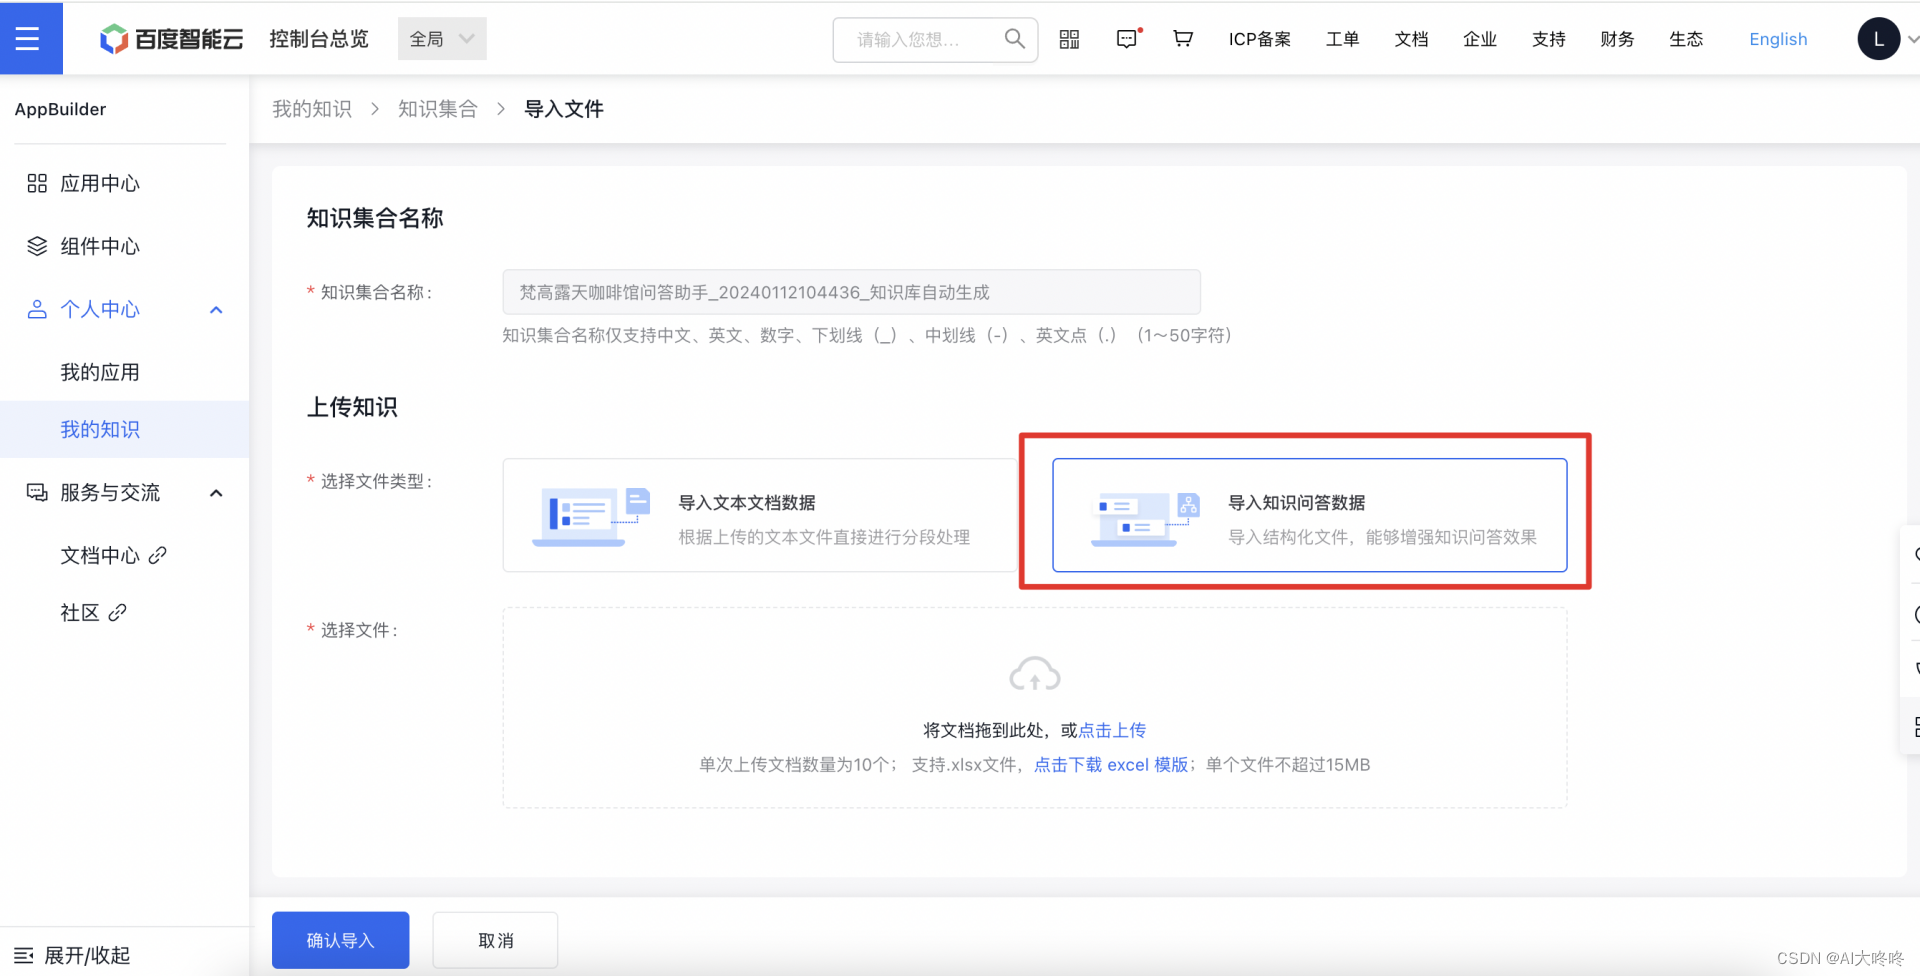The height and width of the screenshot is (976, 1920).
Task: Click the hamburger menu icon top left
Action: pyautogui.click(x=30, y=38)
